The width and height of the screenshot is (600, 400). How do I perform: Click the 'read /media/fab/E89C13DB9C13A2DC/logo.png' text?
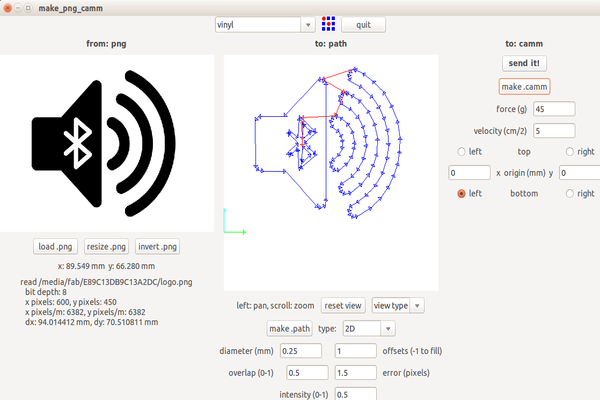click(x=106, y=282)
